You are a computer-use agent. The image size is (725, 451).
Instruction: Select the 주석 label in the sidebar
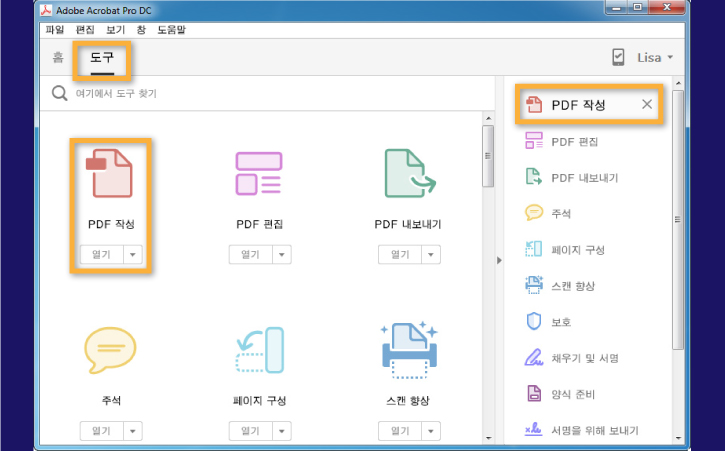(x=561, y=214)
